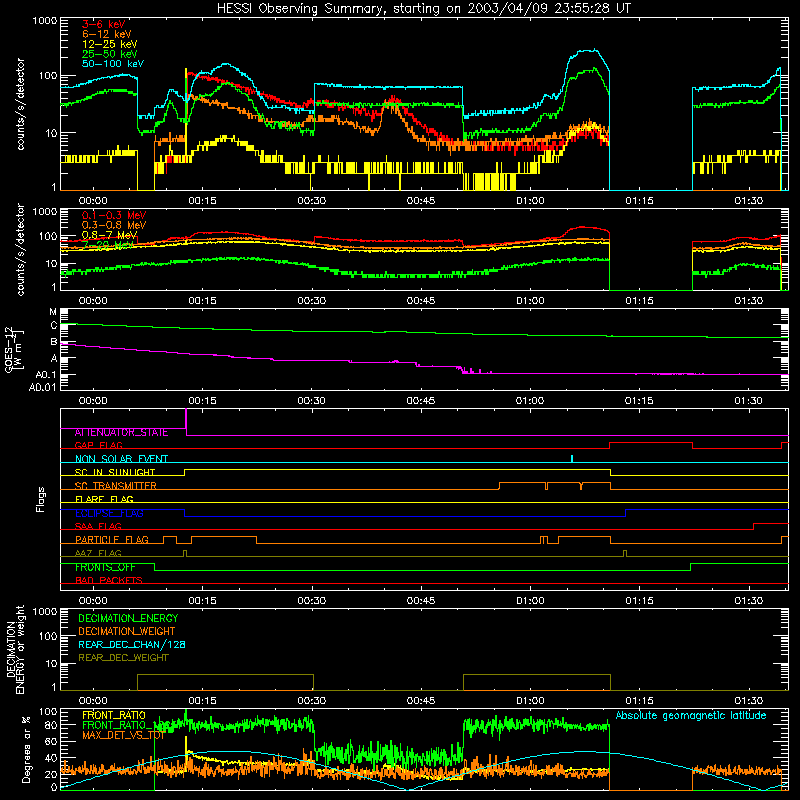Click the red 0.1-0.3 MeV legend label
The image size is (800, 800).
click(114, 215)
